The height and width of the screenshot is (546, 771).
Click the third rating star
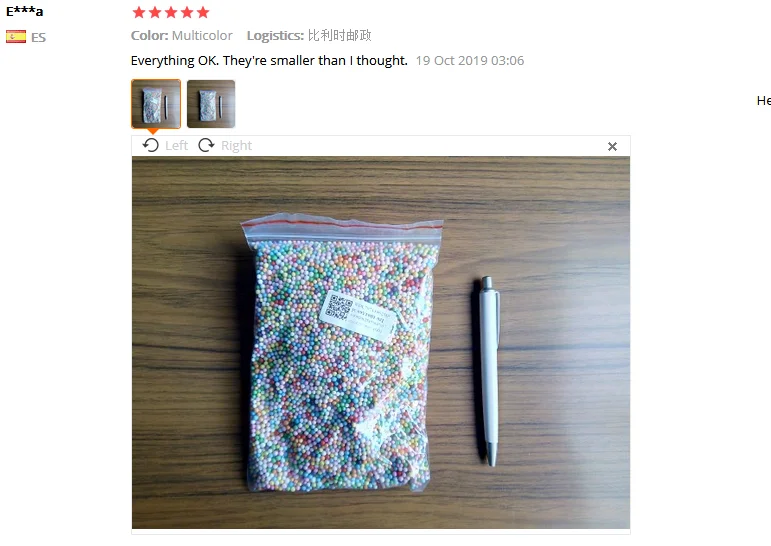(171, 12)
